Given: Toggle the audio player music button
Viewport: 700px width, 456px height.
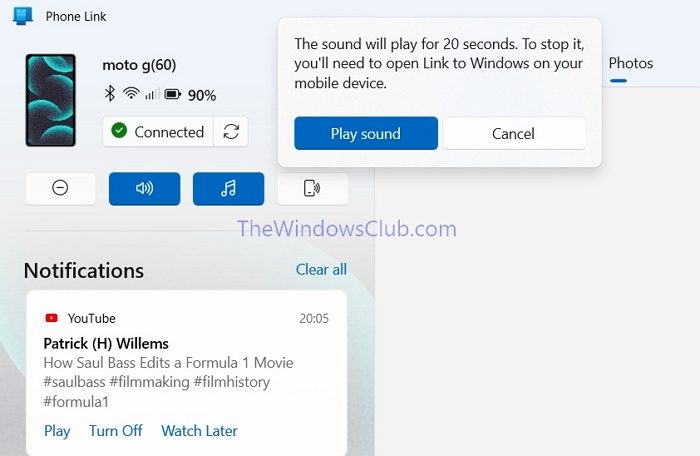Looking at the screenshot, I should (229, 188).
